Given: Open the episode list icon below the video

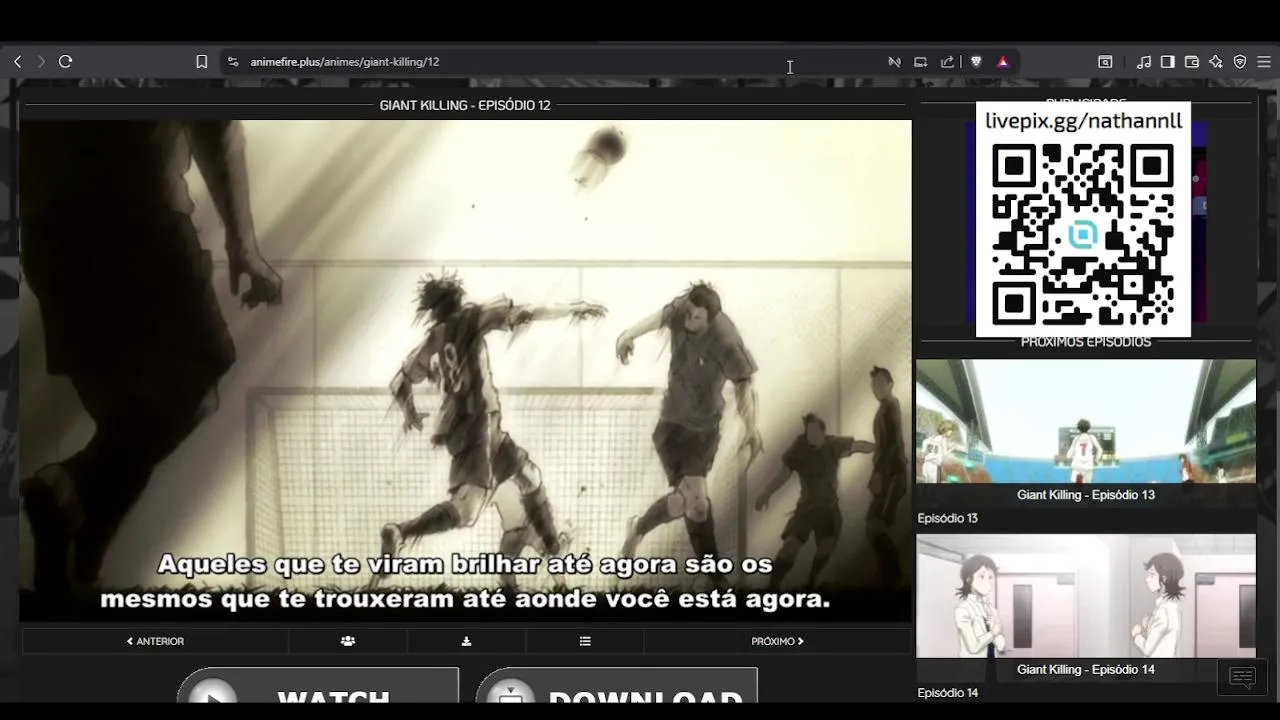Looking at the screenshot, I should click(x=585, y=641).
